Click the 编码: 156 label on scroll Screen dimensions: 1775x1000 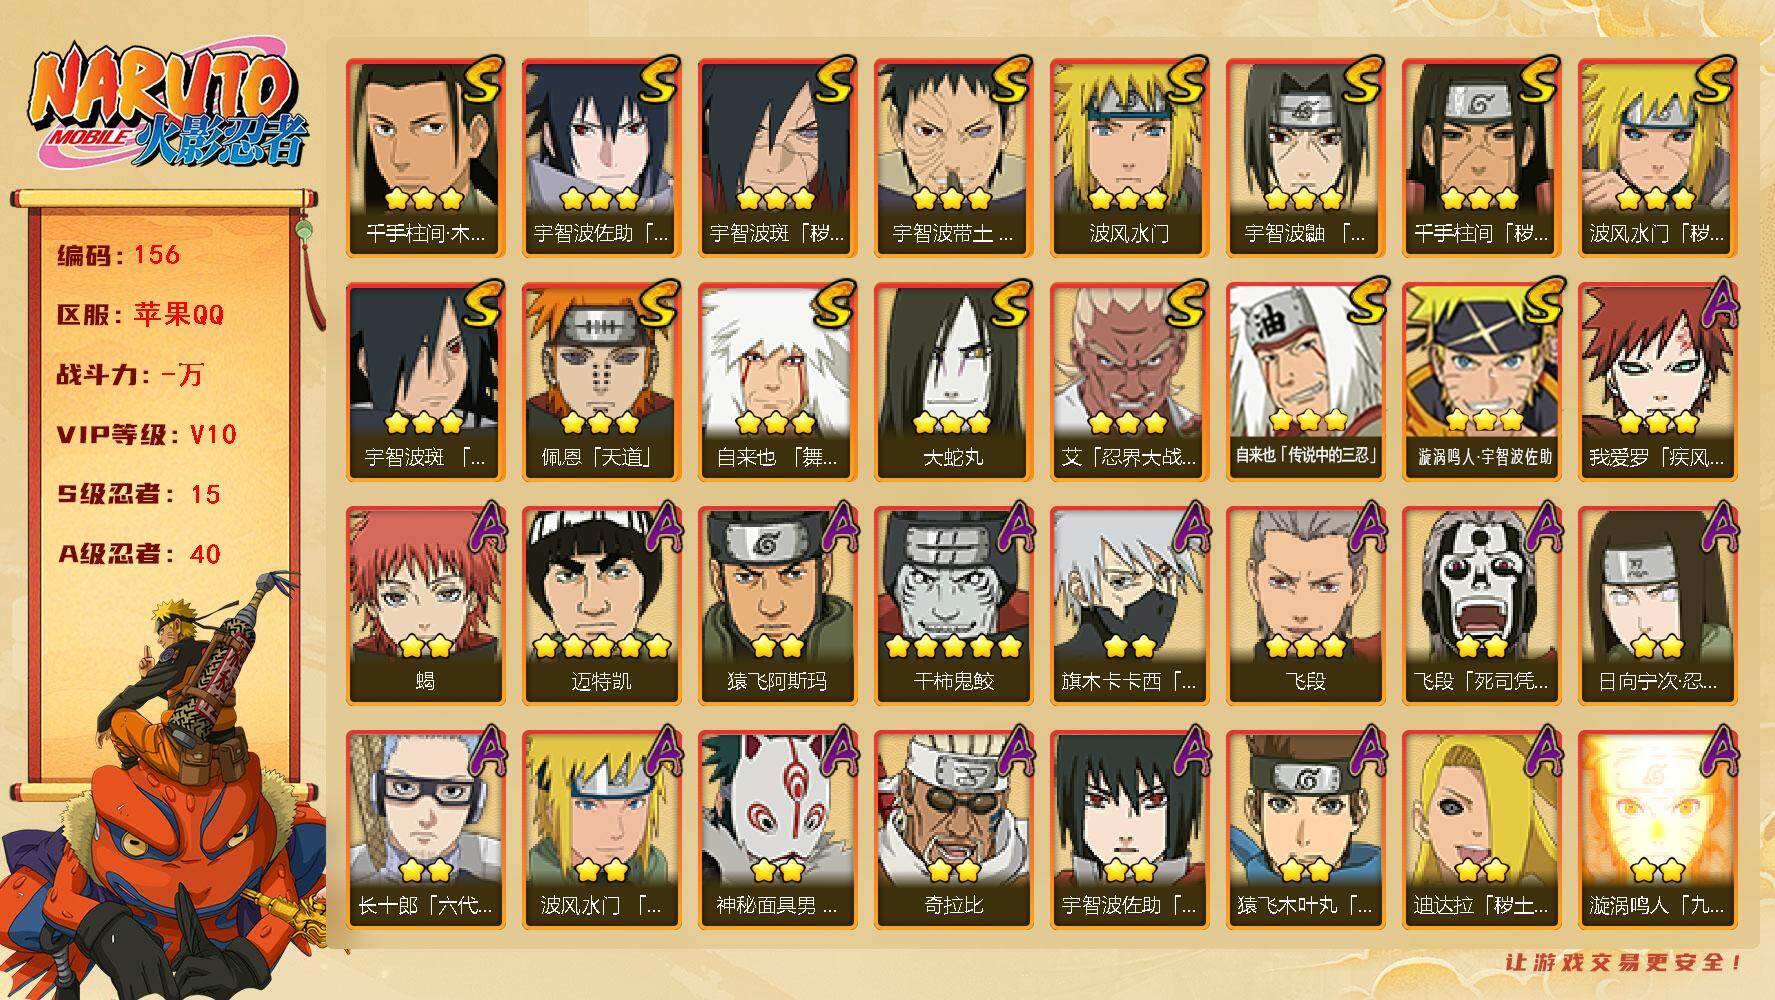119,255
